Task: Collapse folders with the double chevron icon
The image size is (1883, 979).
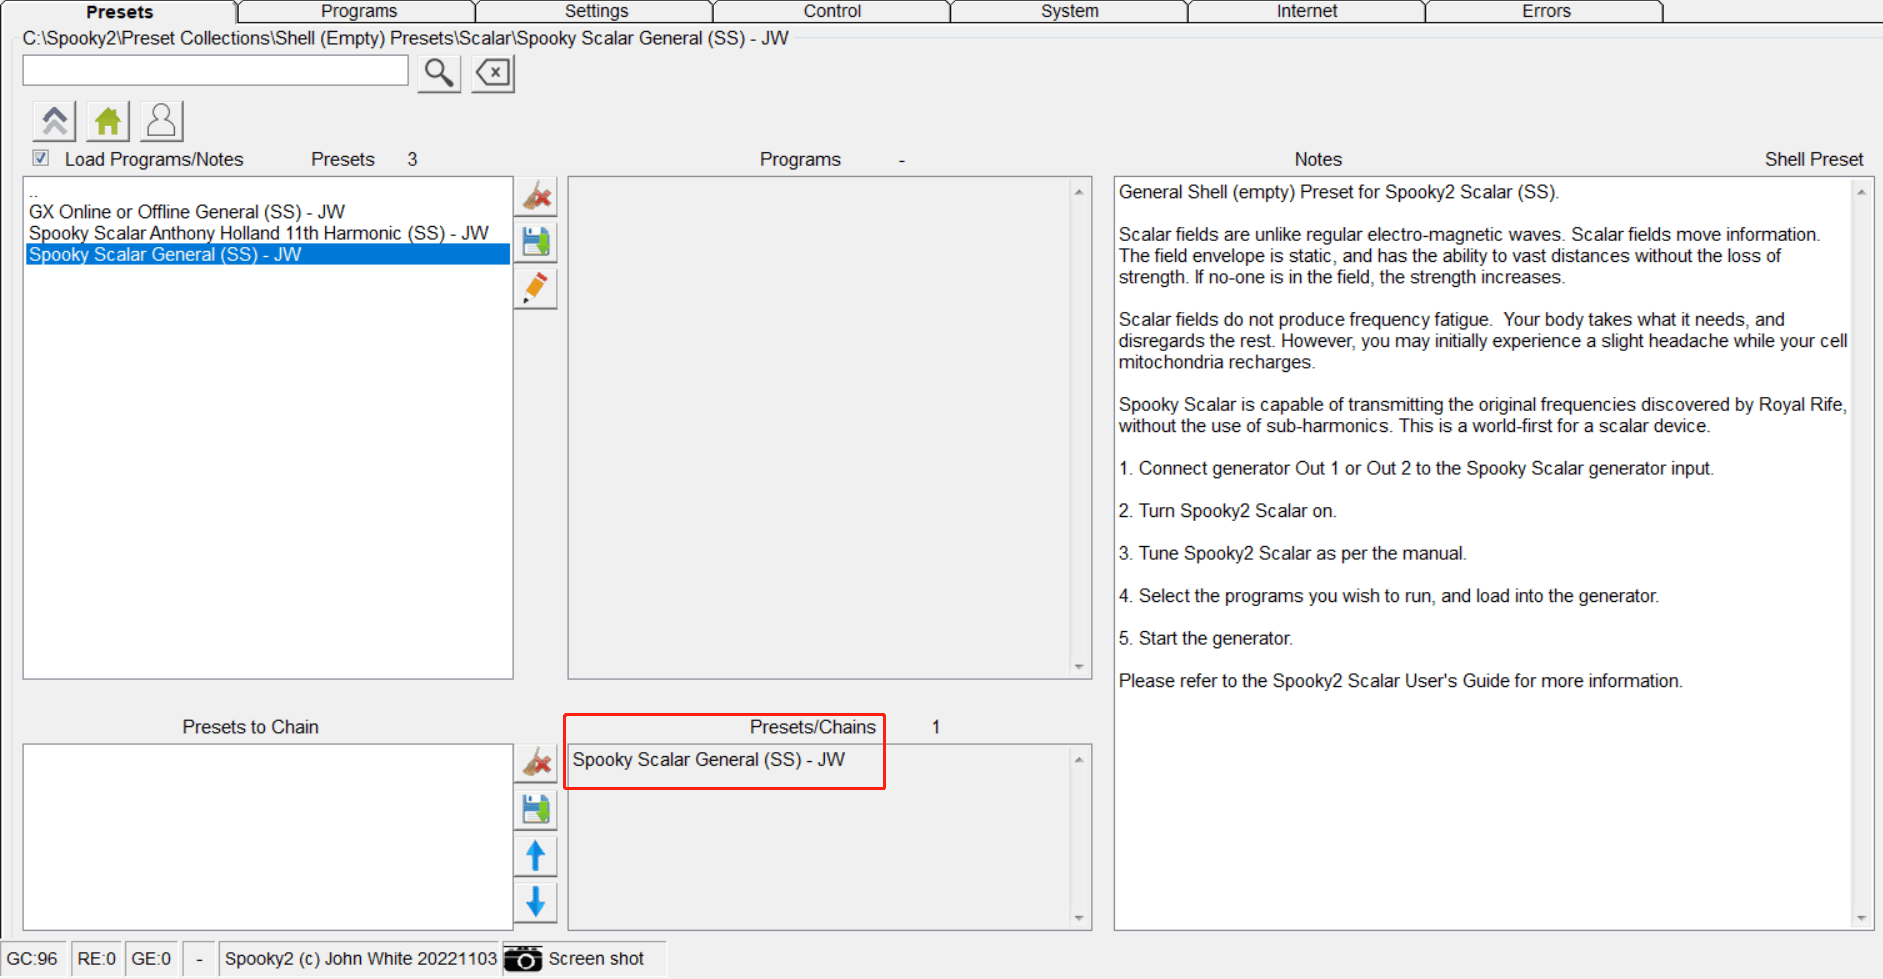Action: [54, 120]
